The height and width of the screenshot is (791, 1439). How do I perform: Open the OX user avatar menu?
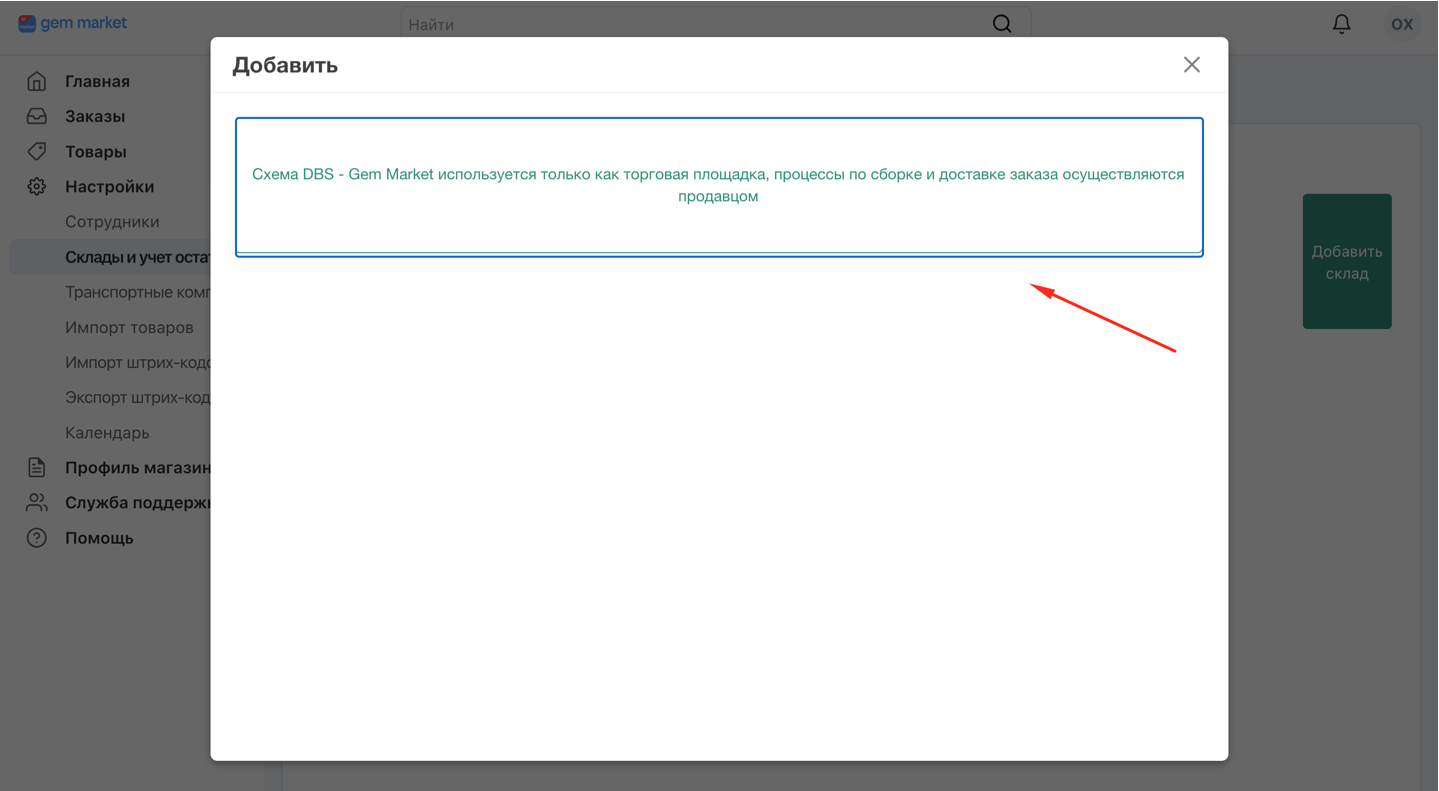point(1402,24)
